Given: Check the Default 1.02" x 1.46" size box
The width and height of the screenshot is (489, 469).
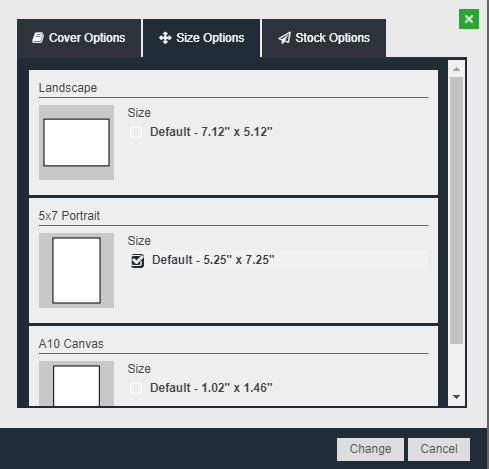Looking at the screenshot, I should [136, 388].
